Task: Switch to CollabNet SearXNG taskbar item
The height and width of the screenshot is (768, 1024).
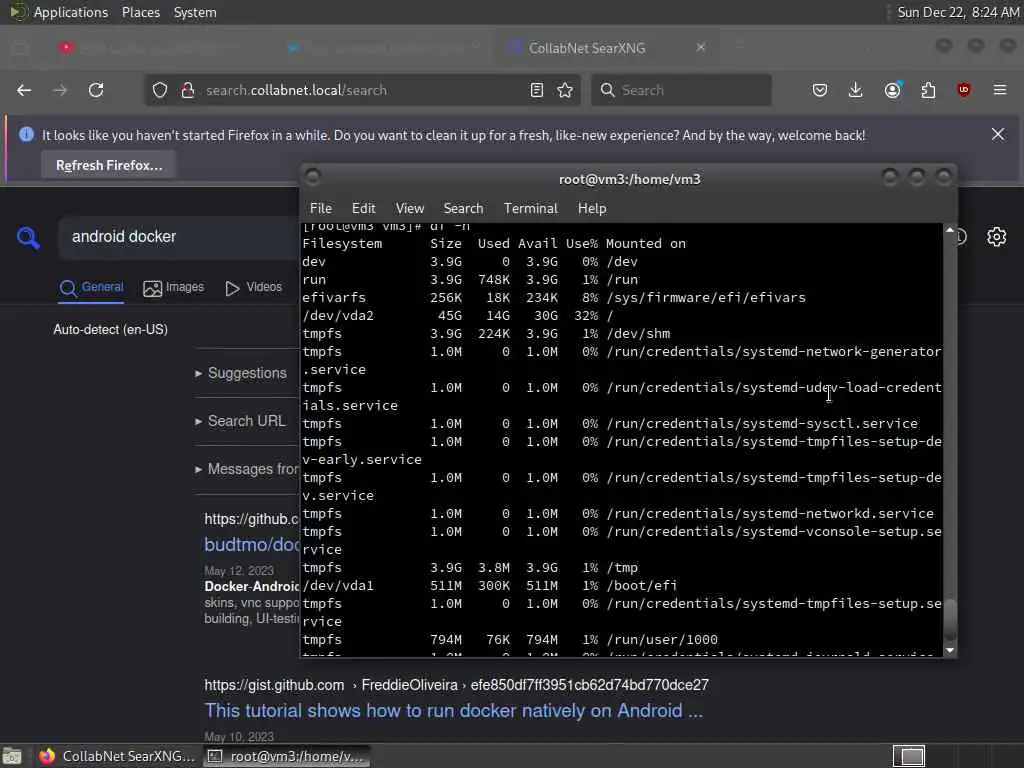Action: point(116,756)
